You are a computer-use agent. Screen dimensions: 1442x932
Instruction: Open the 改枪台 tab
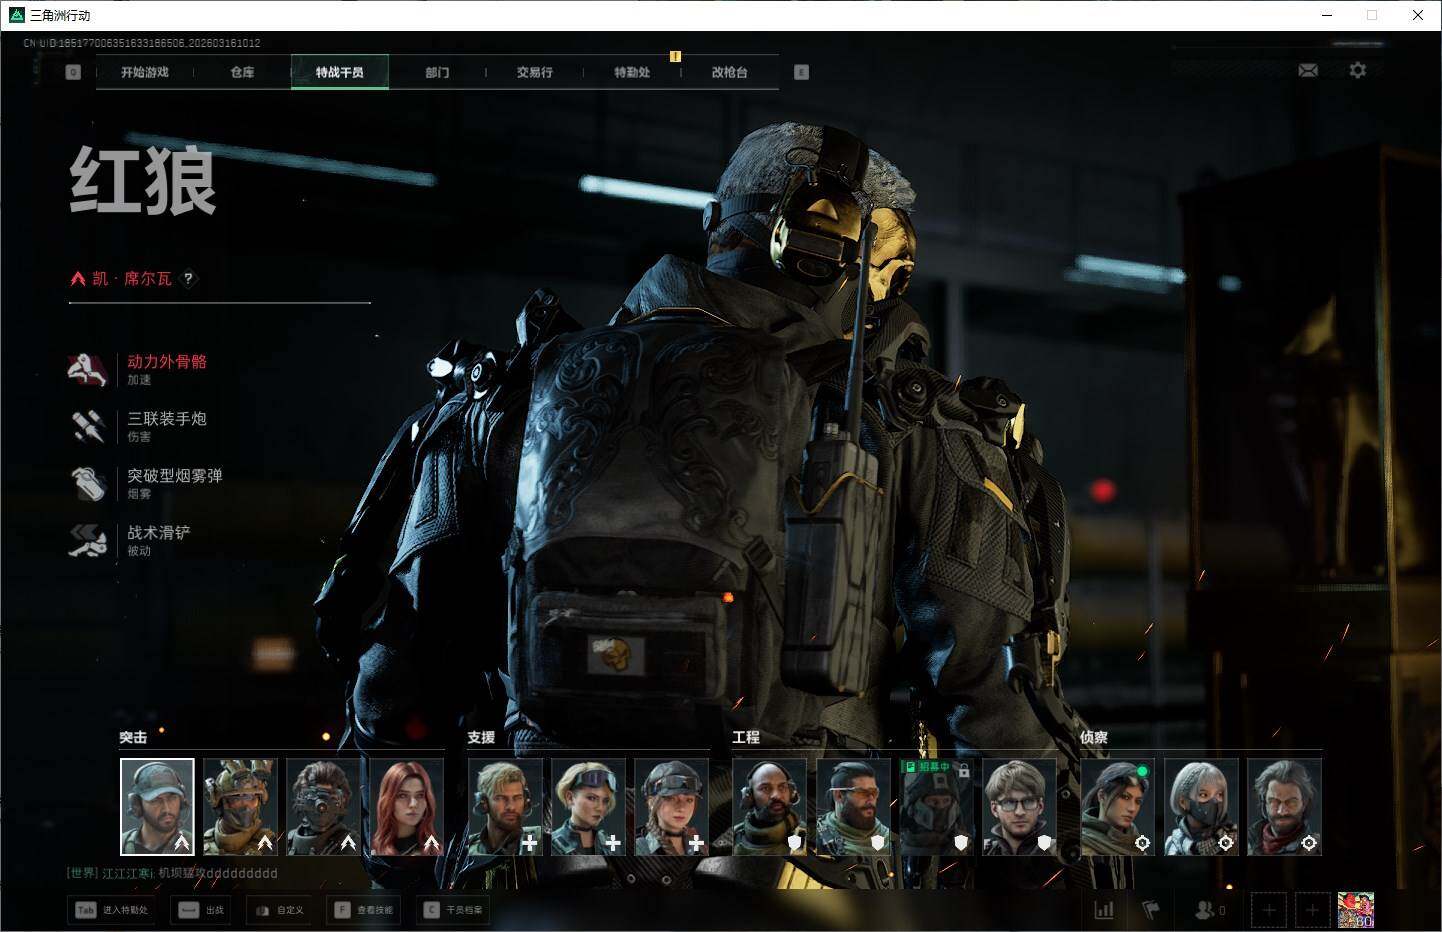[730, 72]
